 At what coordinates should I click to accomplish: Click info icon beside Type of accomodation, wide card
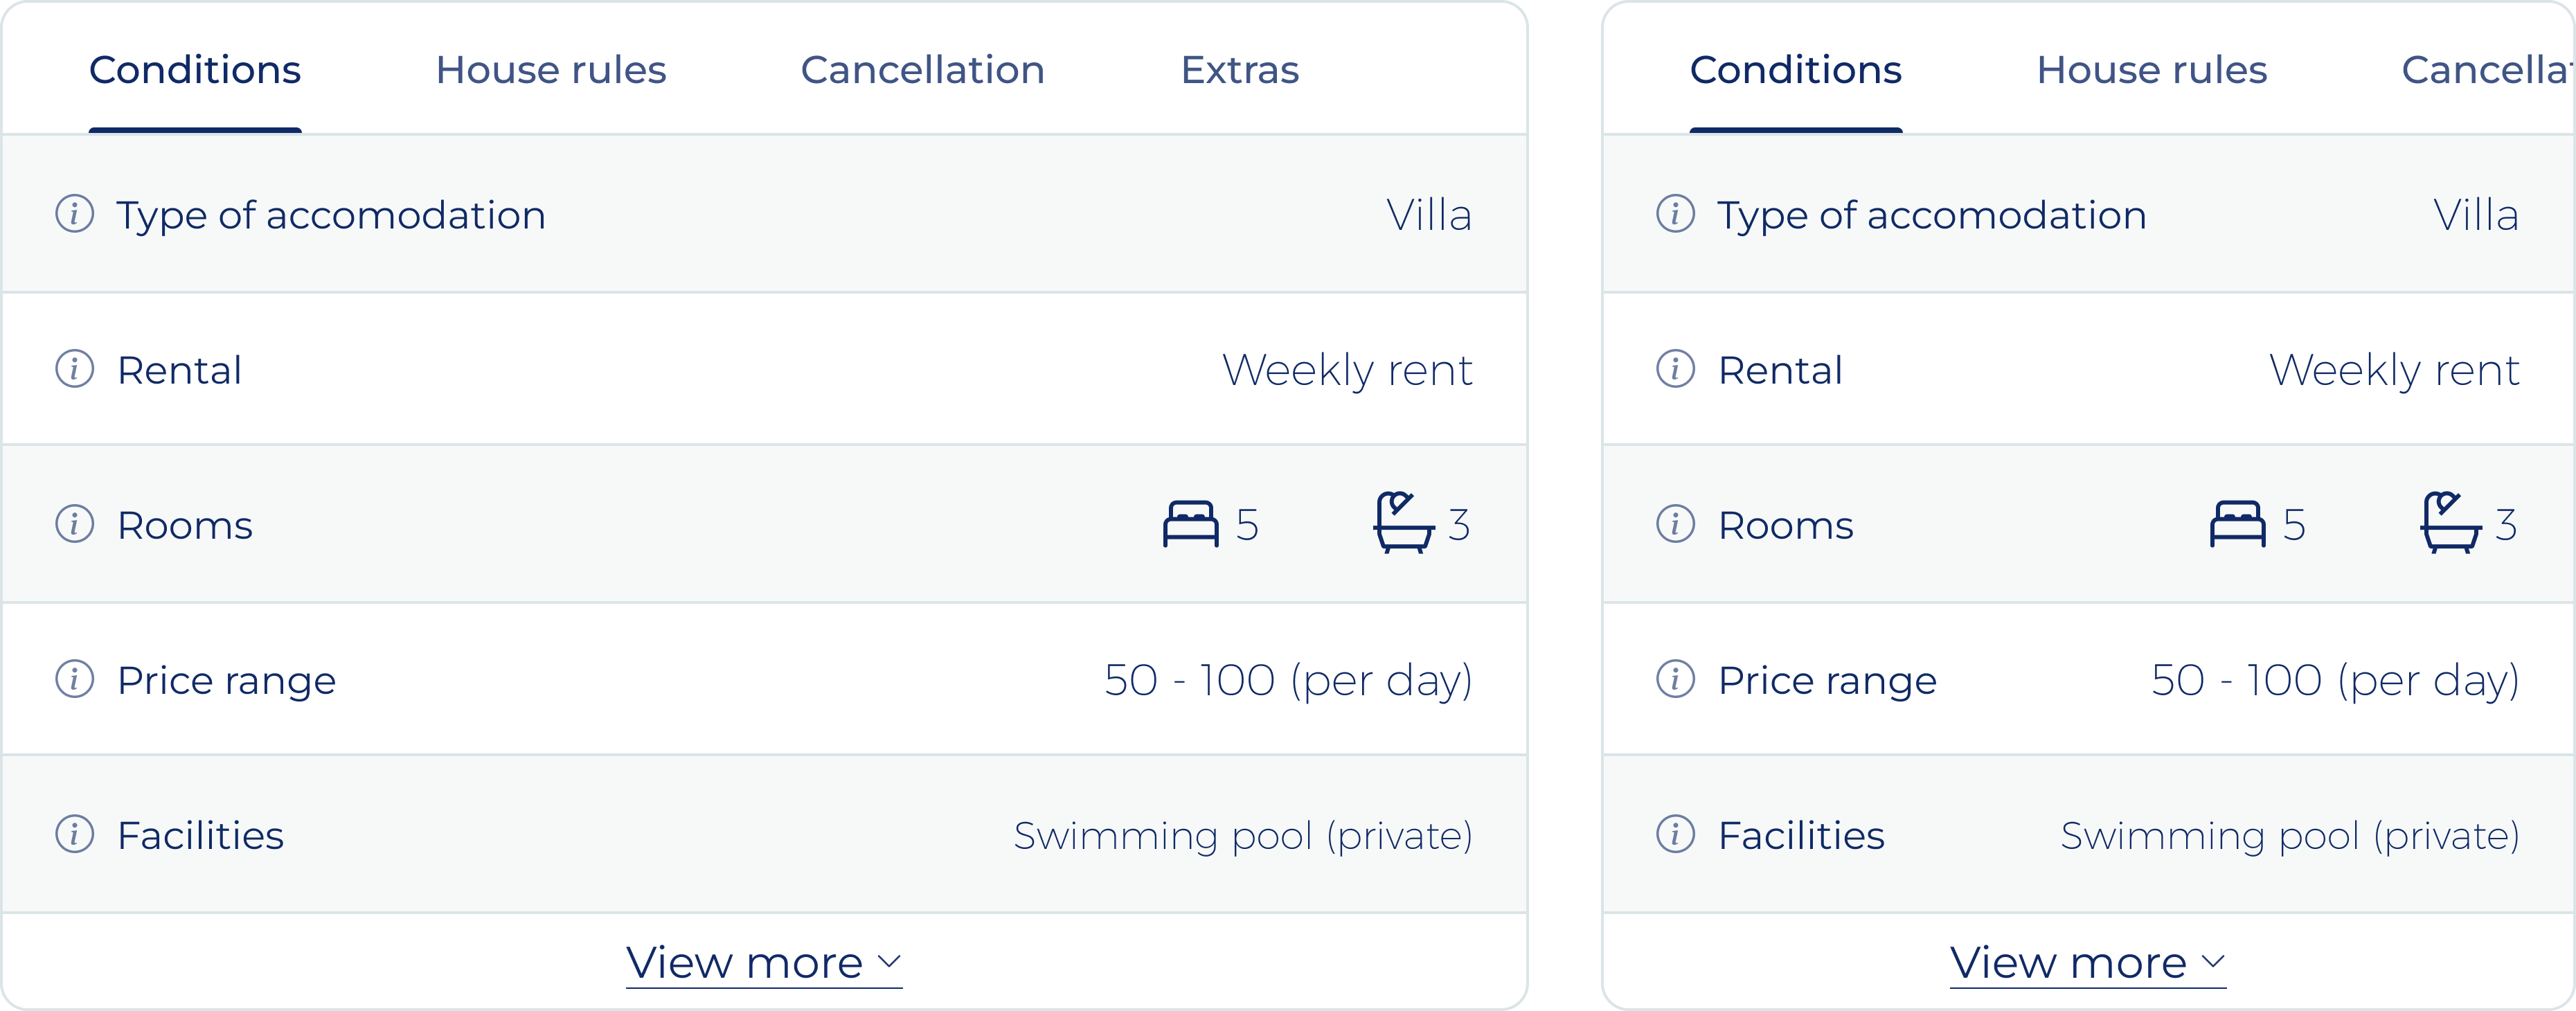pos(74,214)
